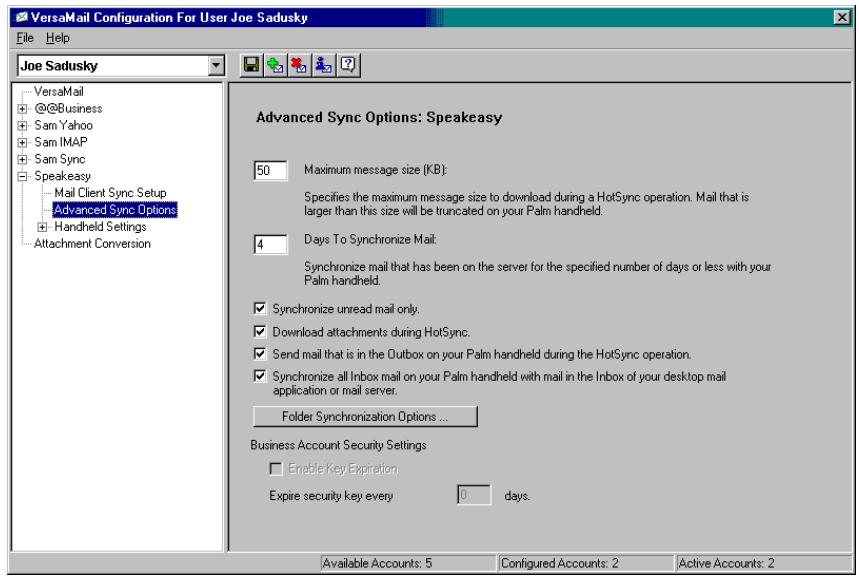Click the Expire security key every label
This screenshot has height=578, width=859.
tap(331, 496)
